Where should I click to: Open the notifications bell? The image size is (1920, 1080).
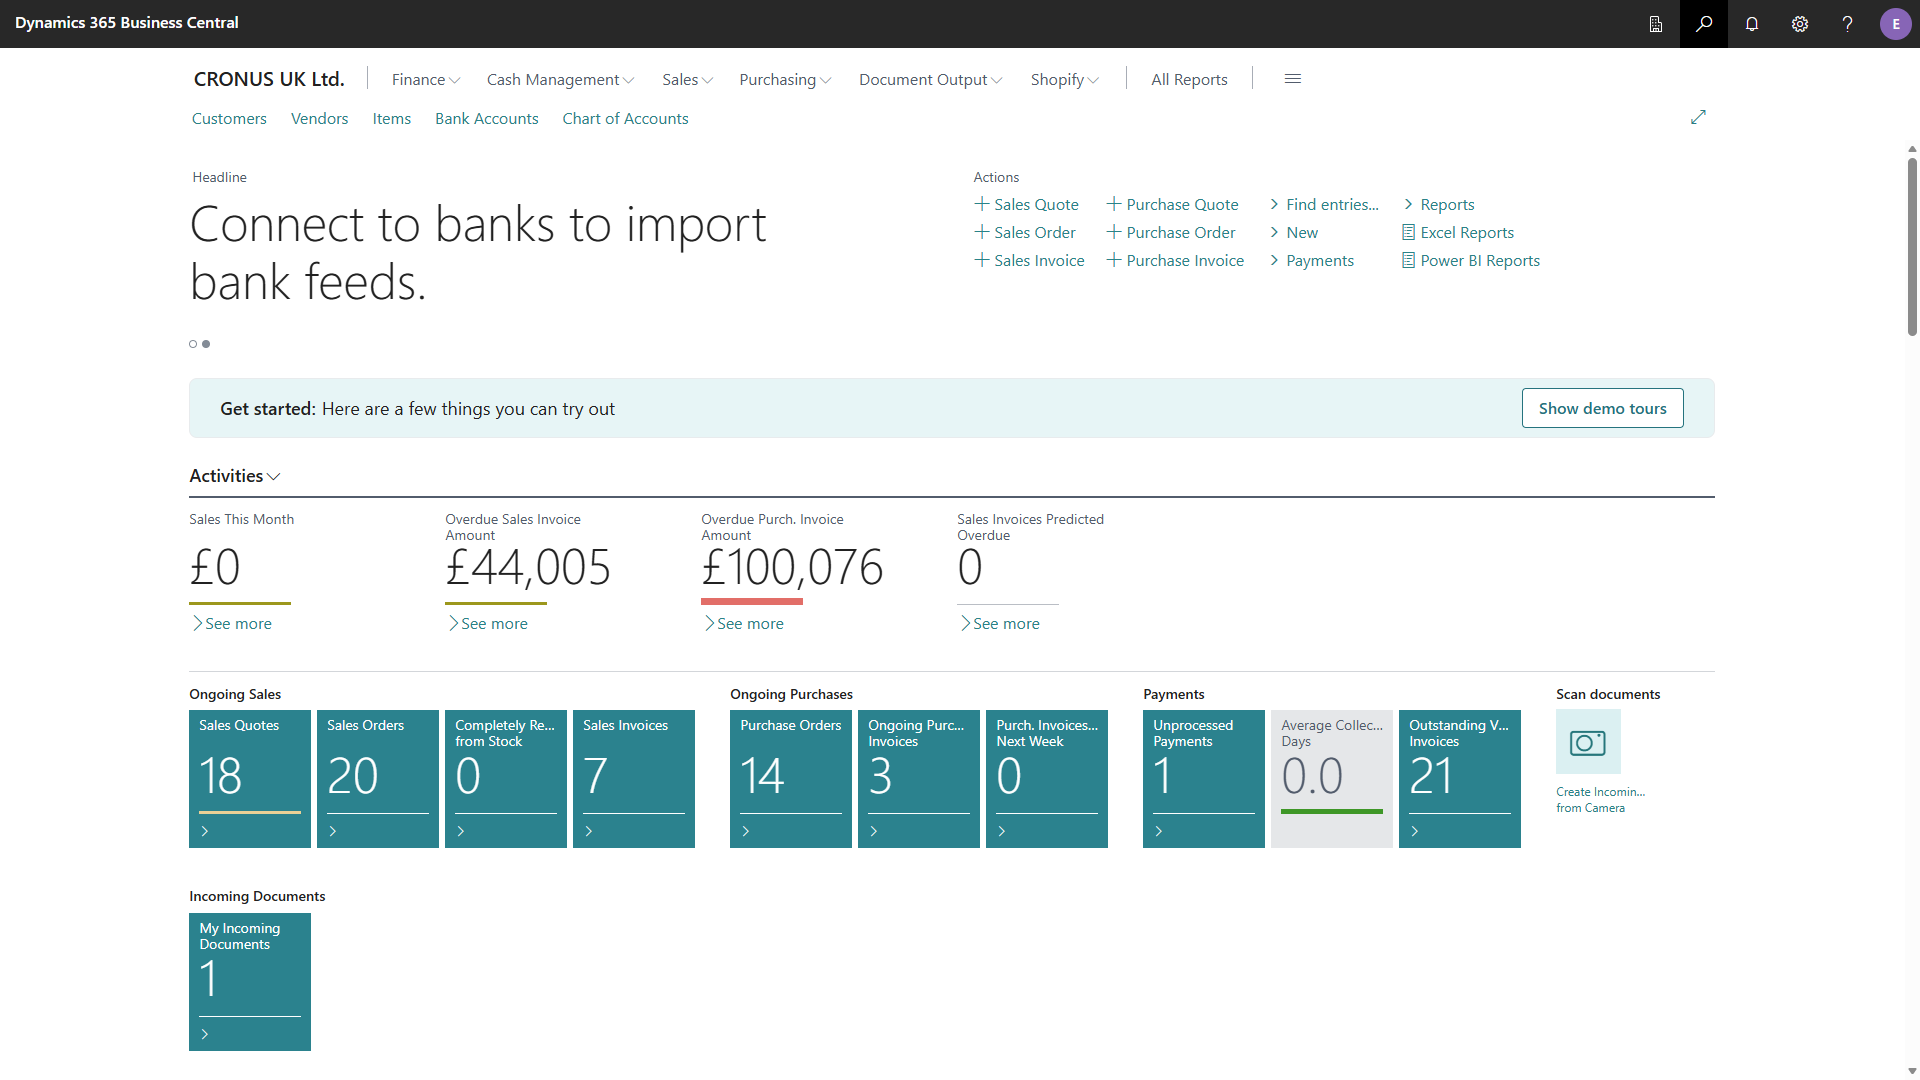pos(1752,24)
